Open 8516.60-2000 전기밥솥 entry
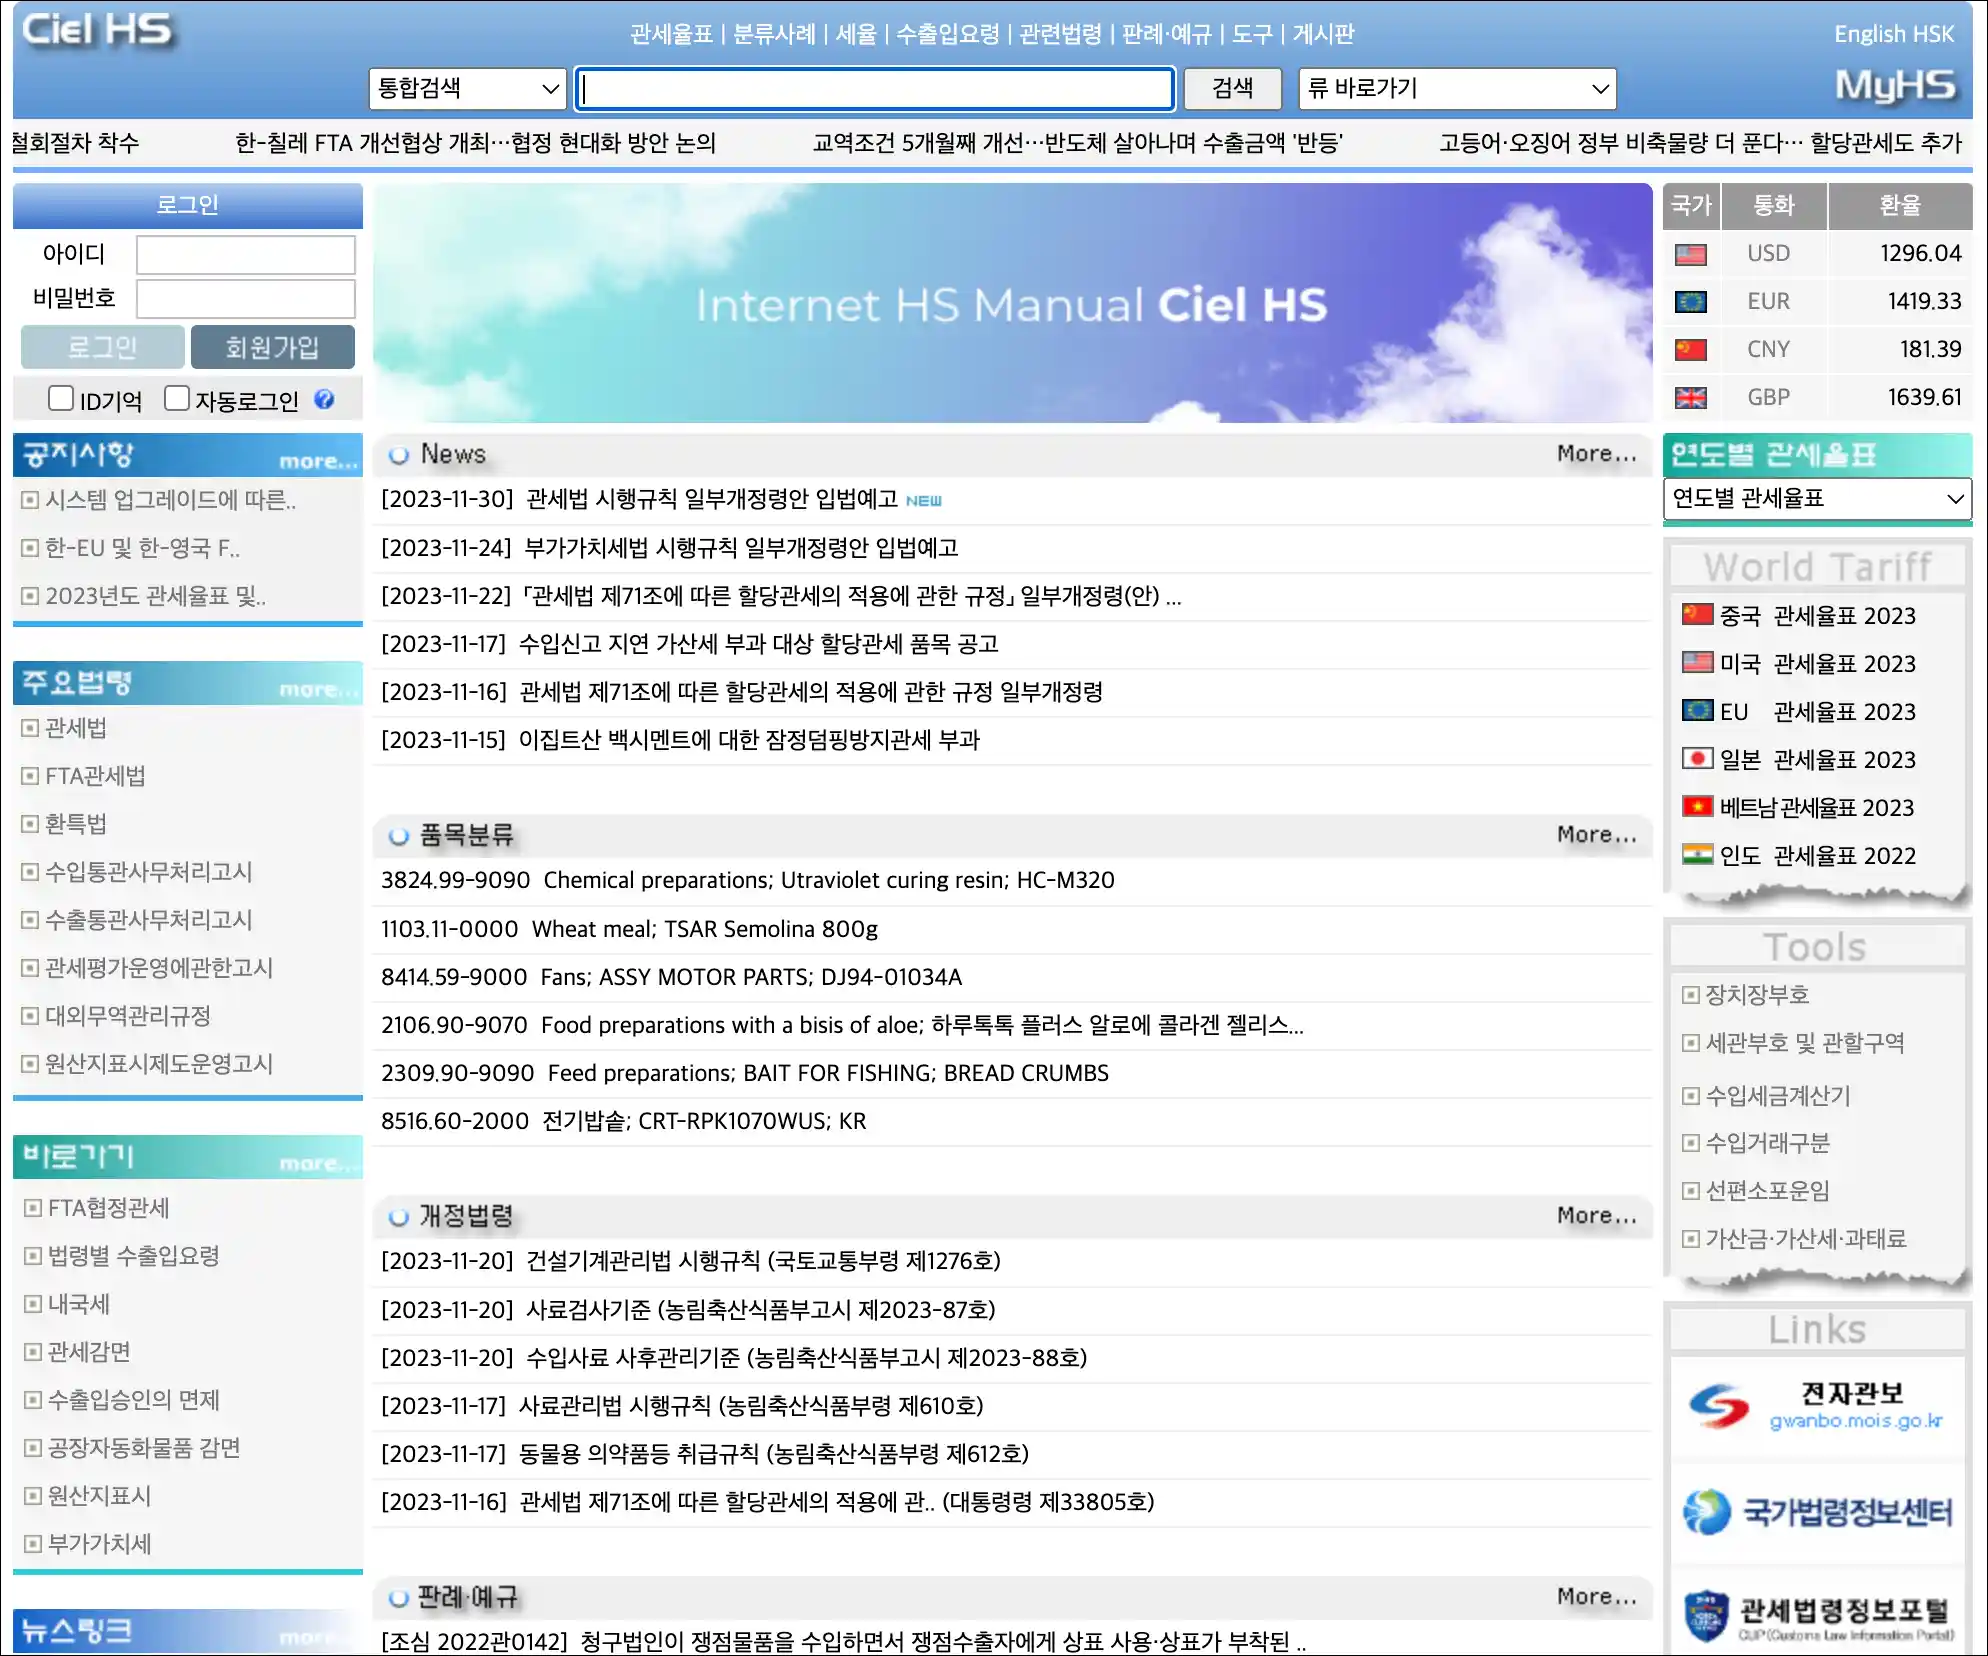Image resolution: width=1988 pixels, height=1656 pixels. coord(624,1121)
